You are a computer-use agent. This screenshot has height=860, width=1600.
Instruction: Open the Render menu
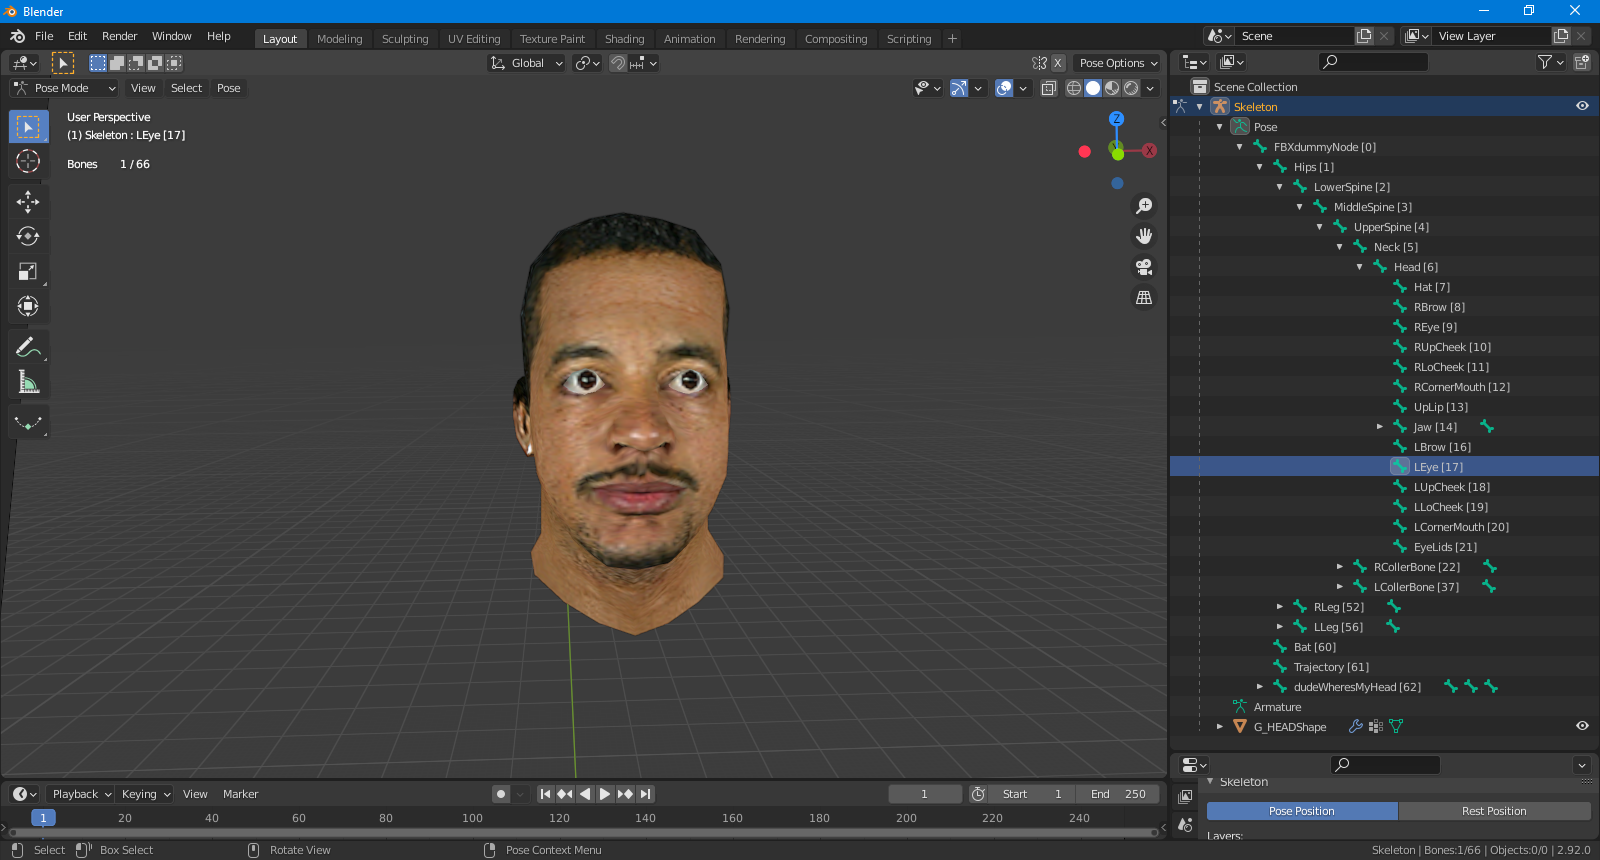119,36
